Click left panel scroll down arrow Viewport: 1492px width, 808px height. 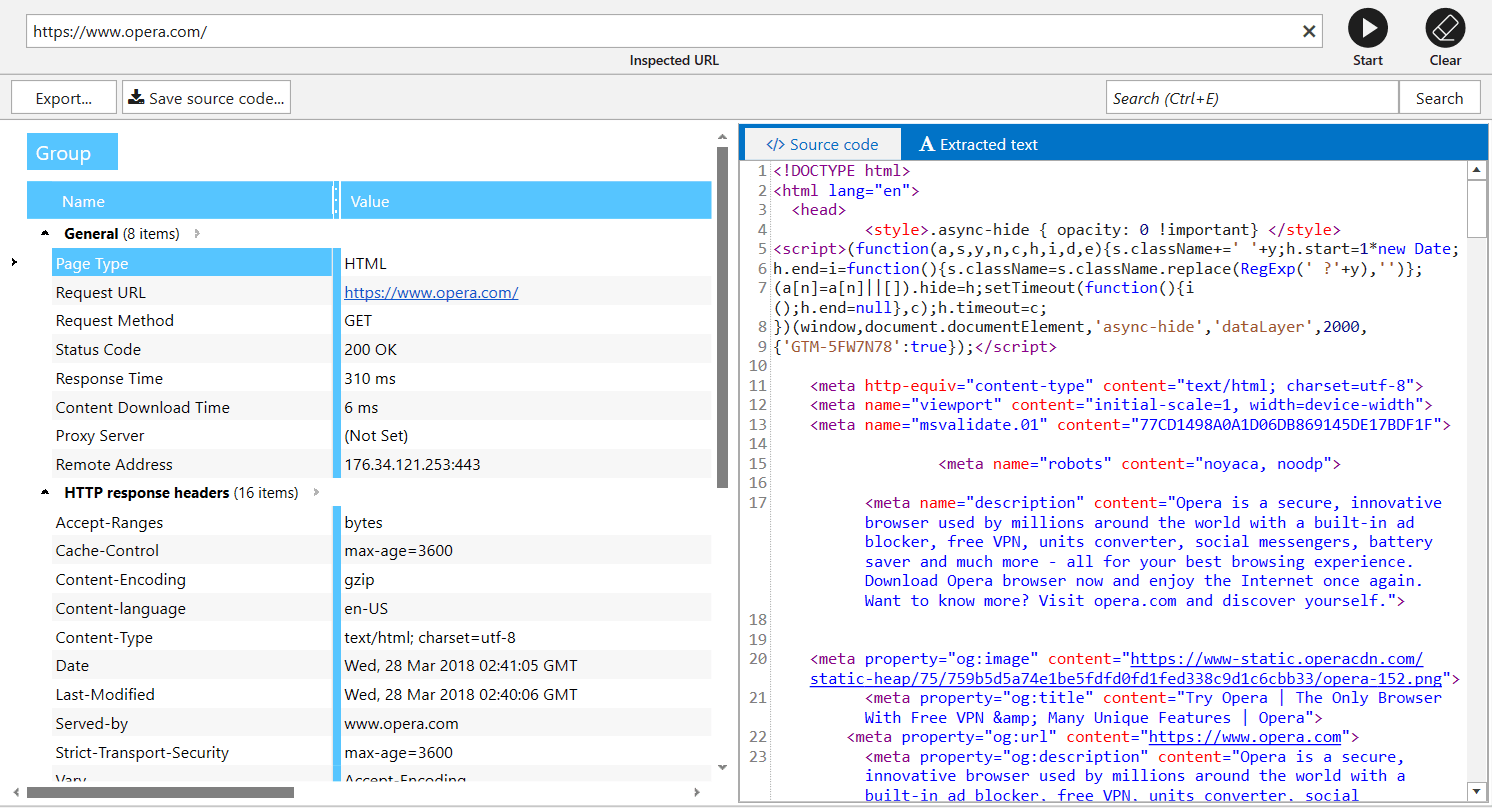pyautogui.click(x=723, y=767)
